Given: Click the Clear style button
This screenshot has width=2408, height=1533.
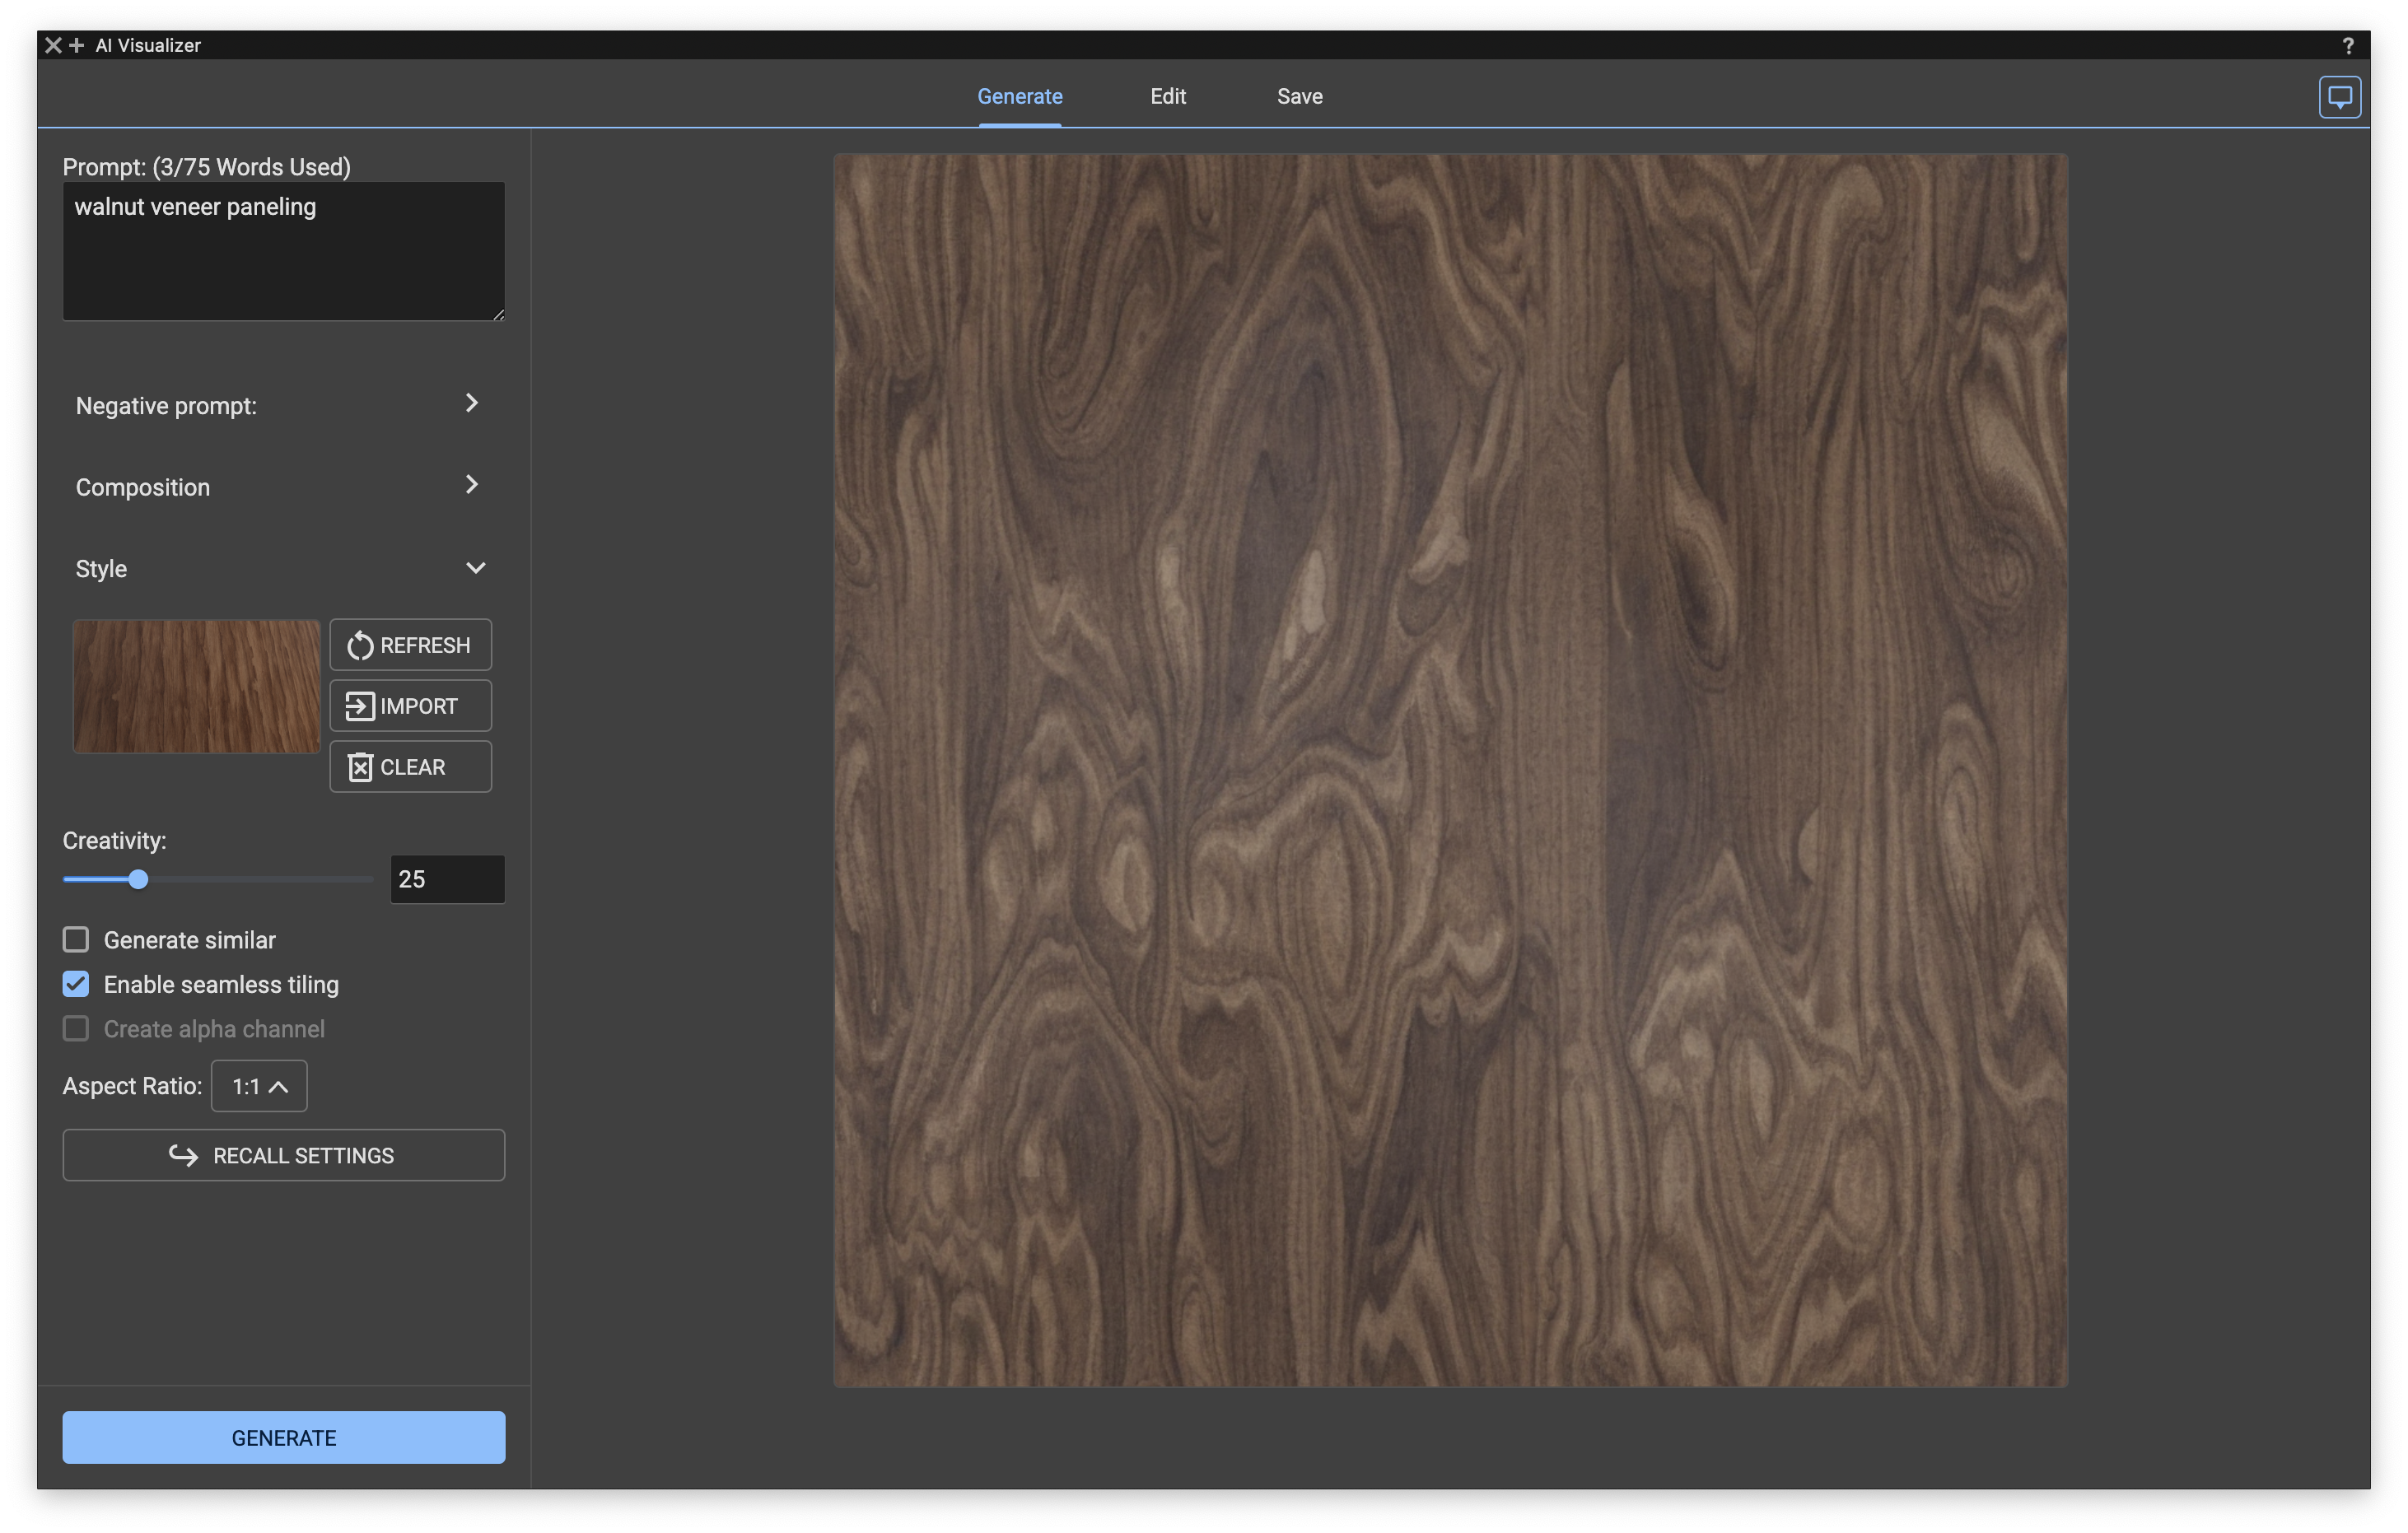Looking at the screenshot, I should pos(410,767).
